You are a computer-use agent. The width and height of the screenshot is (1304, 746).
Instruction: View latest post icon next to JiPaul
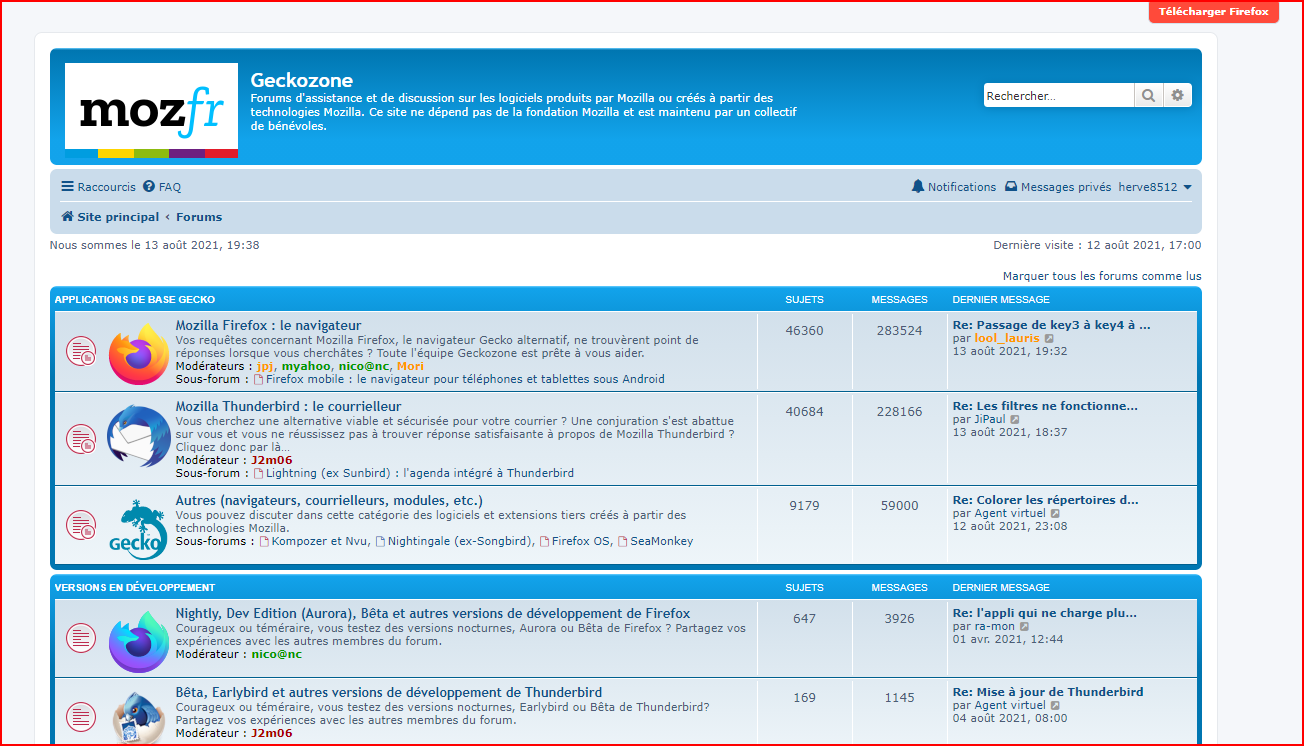pos(1015,420)
